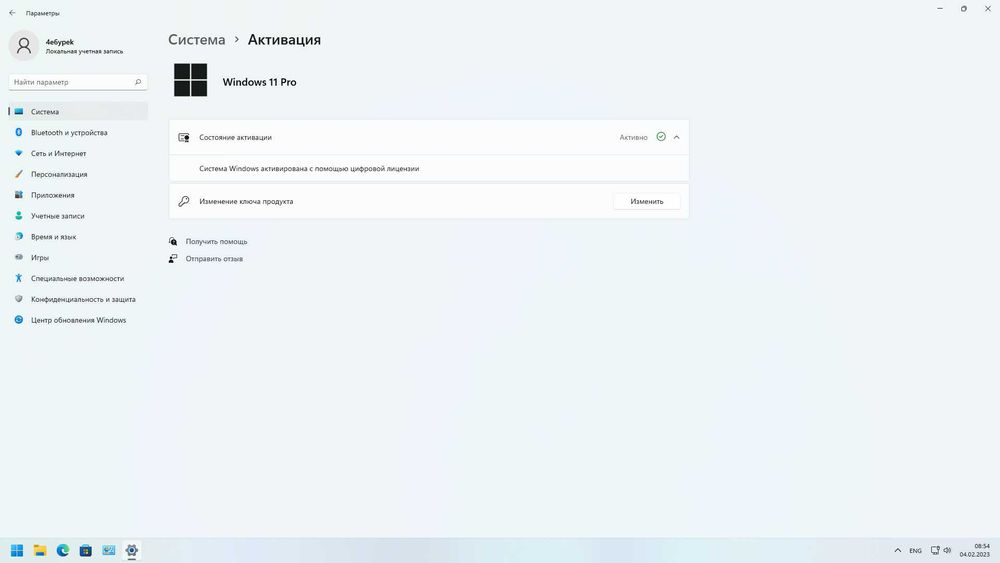Click the 'Параметры' window title
The height and width of the screenshot is (563, 1000).
[x=43, y=13]
